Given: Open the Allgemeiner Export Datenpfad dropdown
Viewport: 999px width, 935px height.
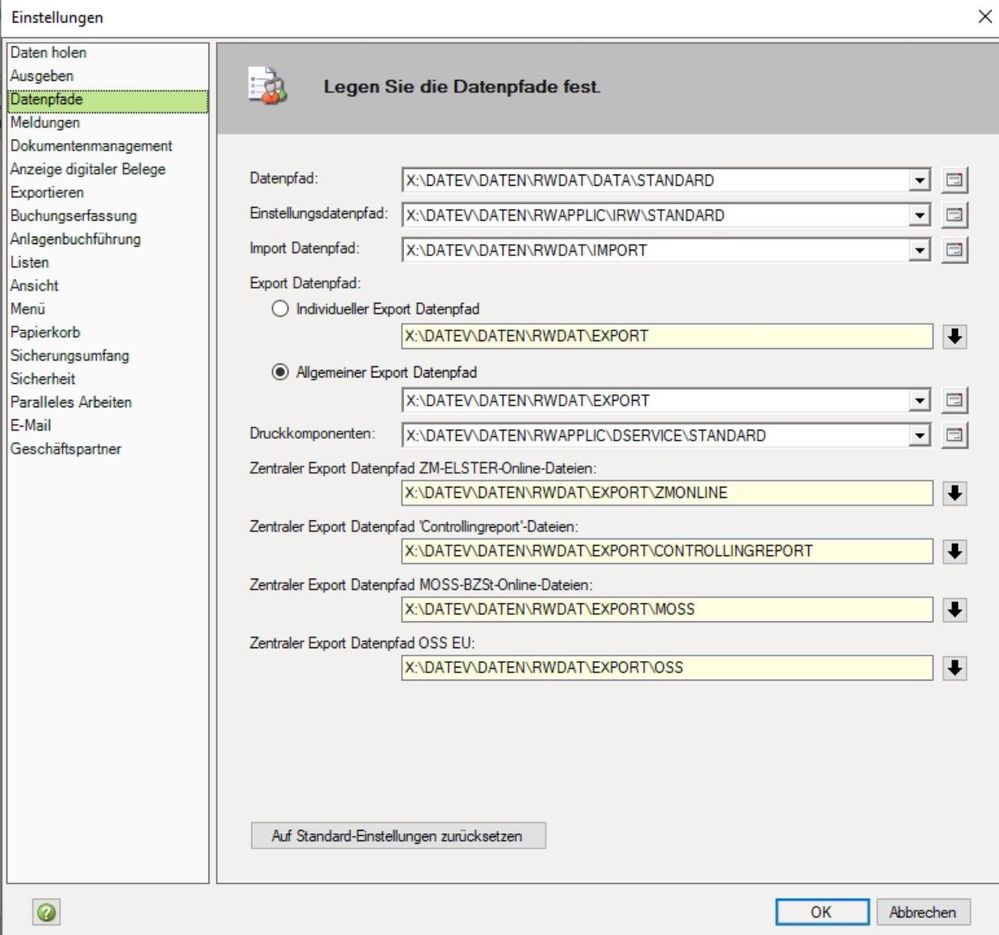Looking at the screenshot, I should pyautogui.click(x=919, y=401).
